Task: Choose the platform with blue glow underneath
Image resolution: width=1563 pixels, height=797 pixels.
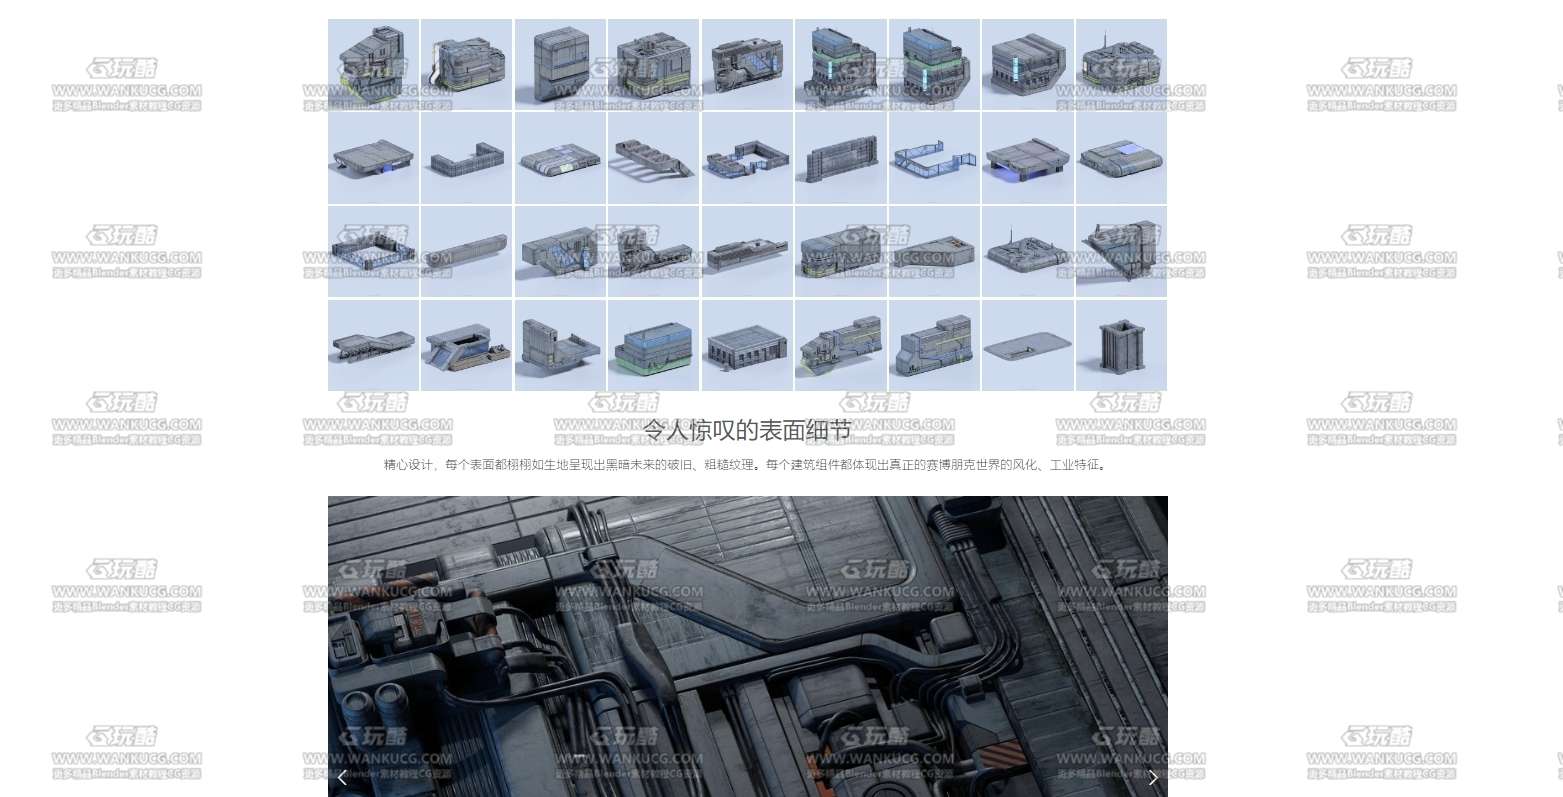Action: point(1027,158)
